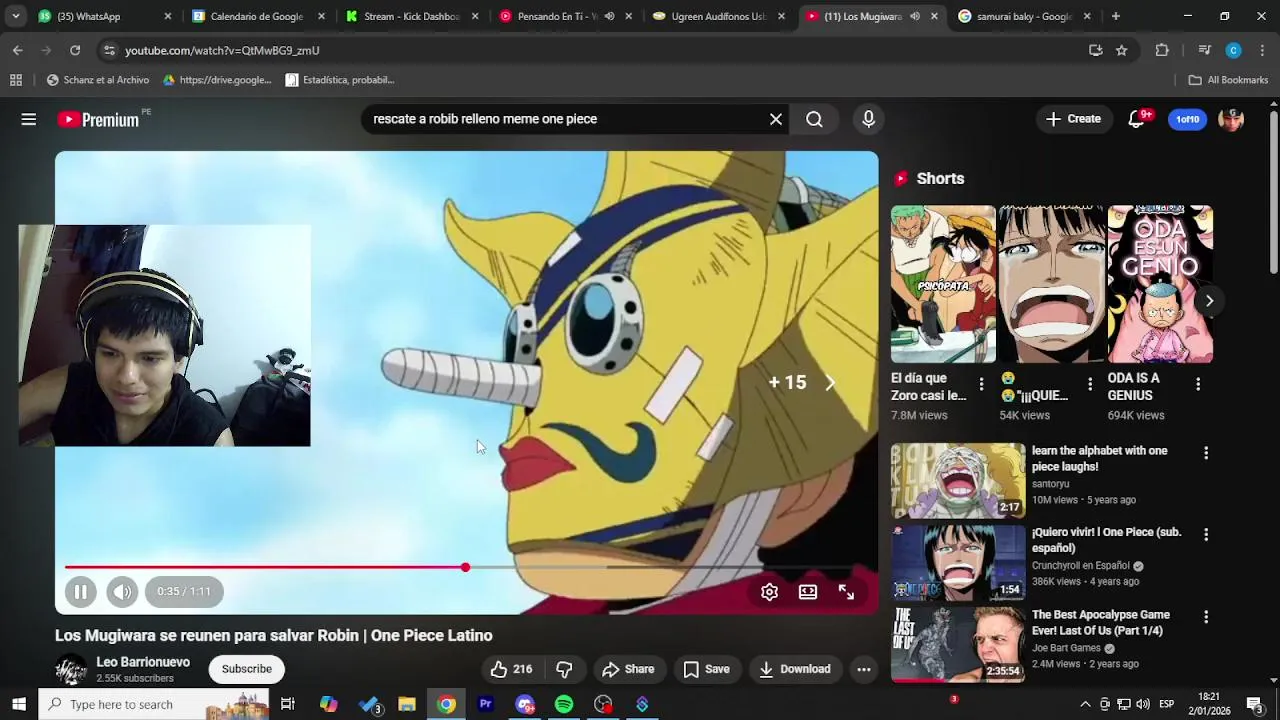
Task: Open Leo Barrionuevo channel name
Action: [x=143, y=662]
